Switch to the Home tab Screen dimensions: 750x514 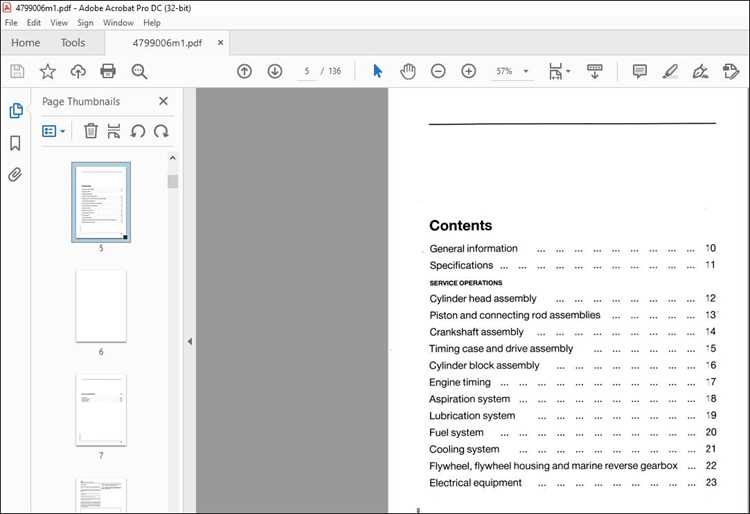click(x=26, y=43)
